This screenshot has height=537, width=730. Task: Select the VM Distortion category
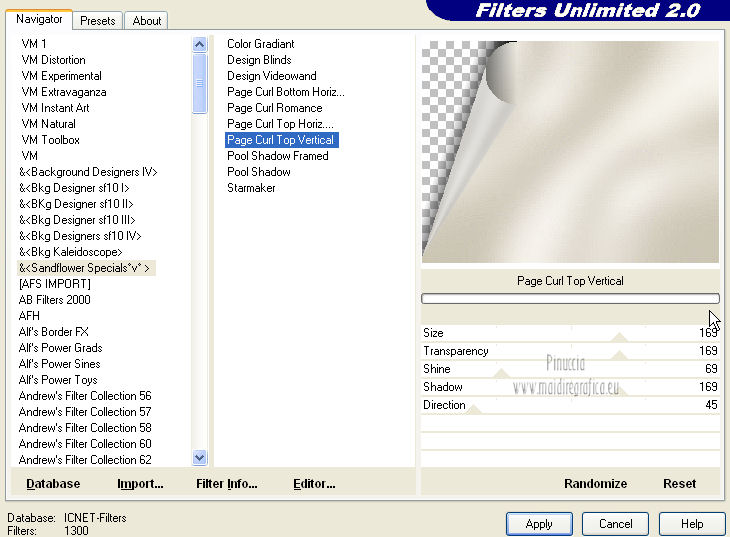tap(54, 60)
